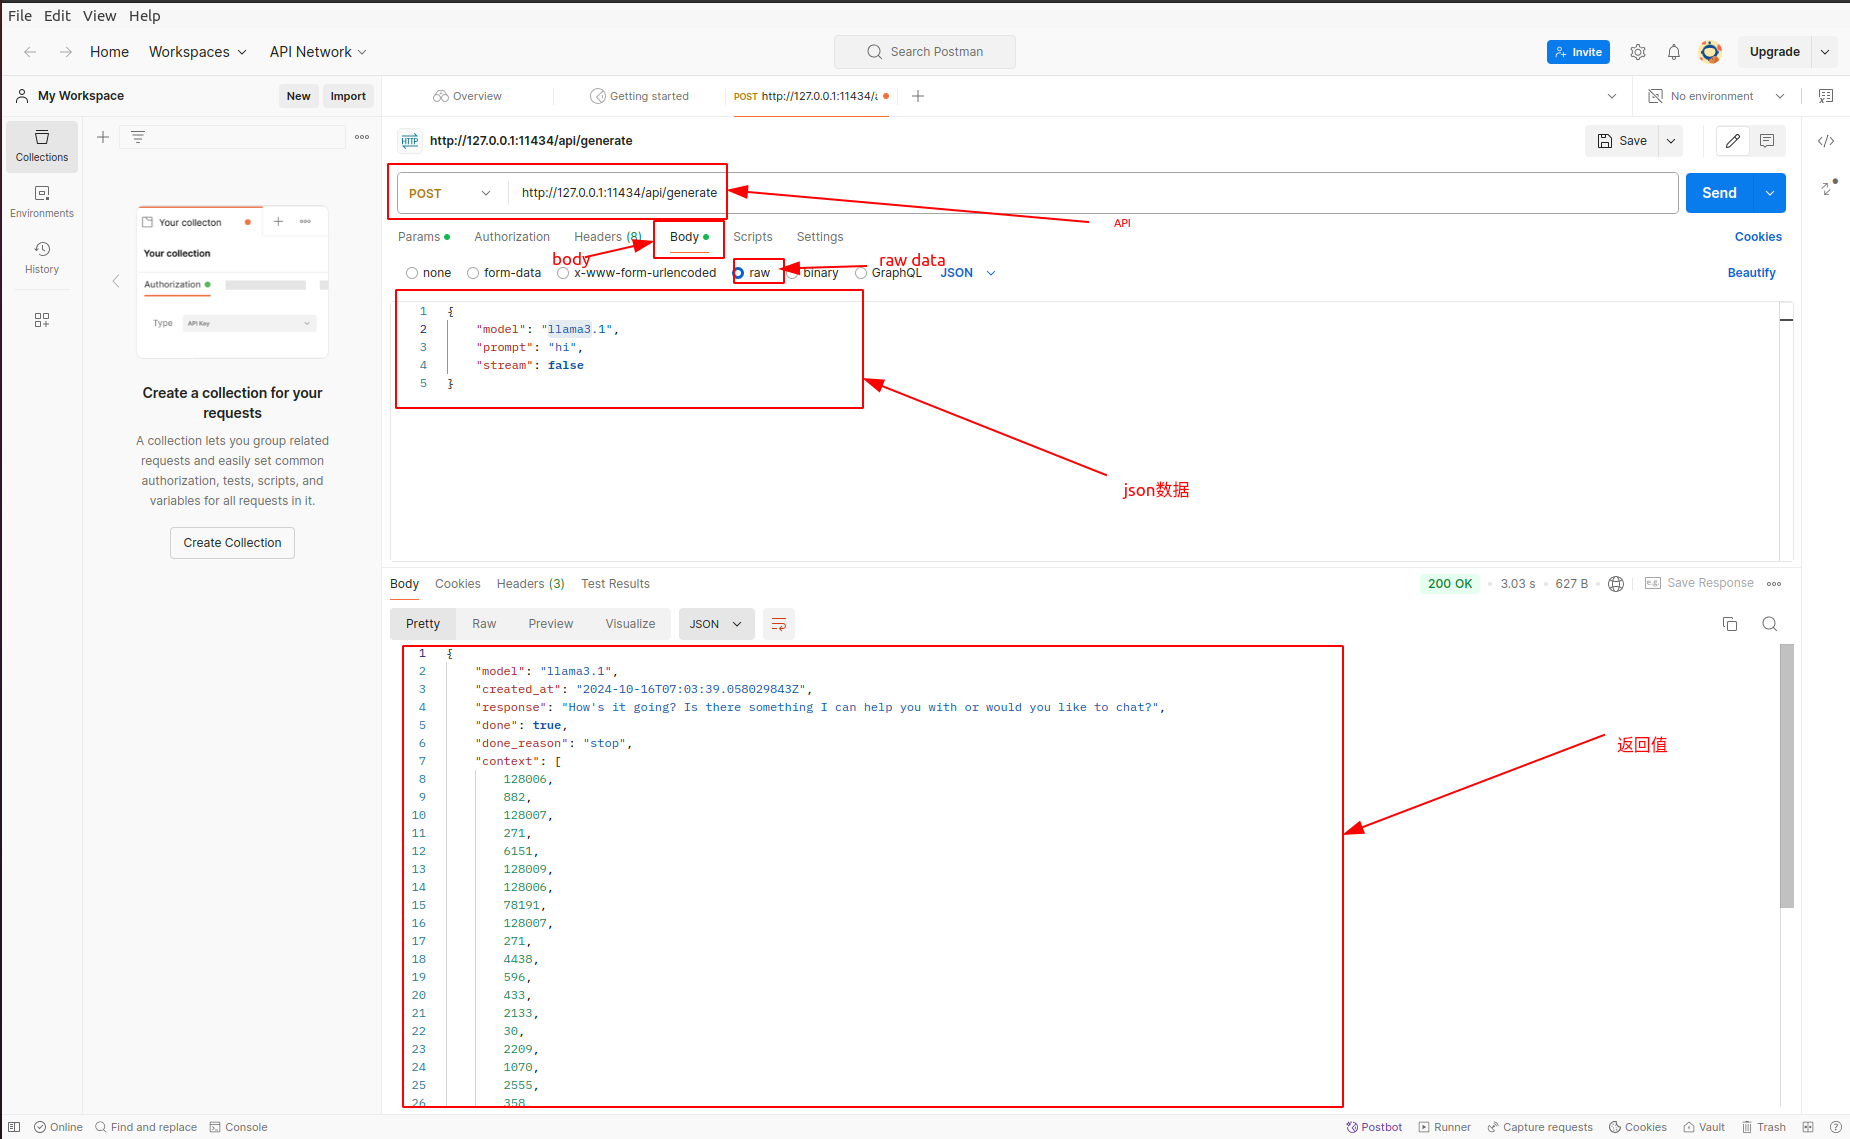Open the Collections sidebar panel
Viewport: 1850px width, 1139px height.
point(42,146)
